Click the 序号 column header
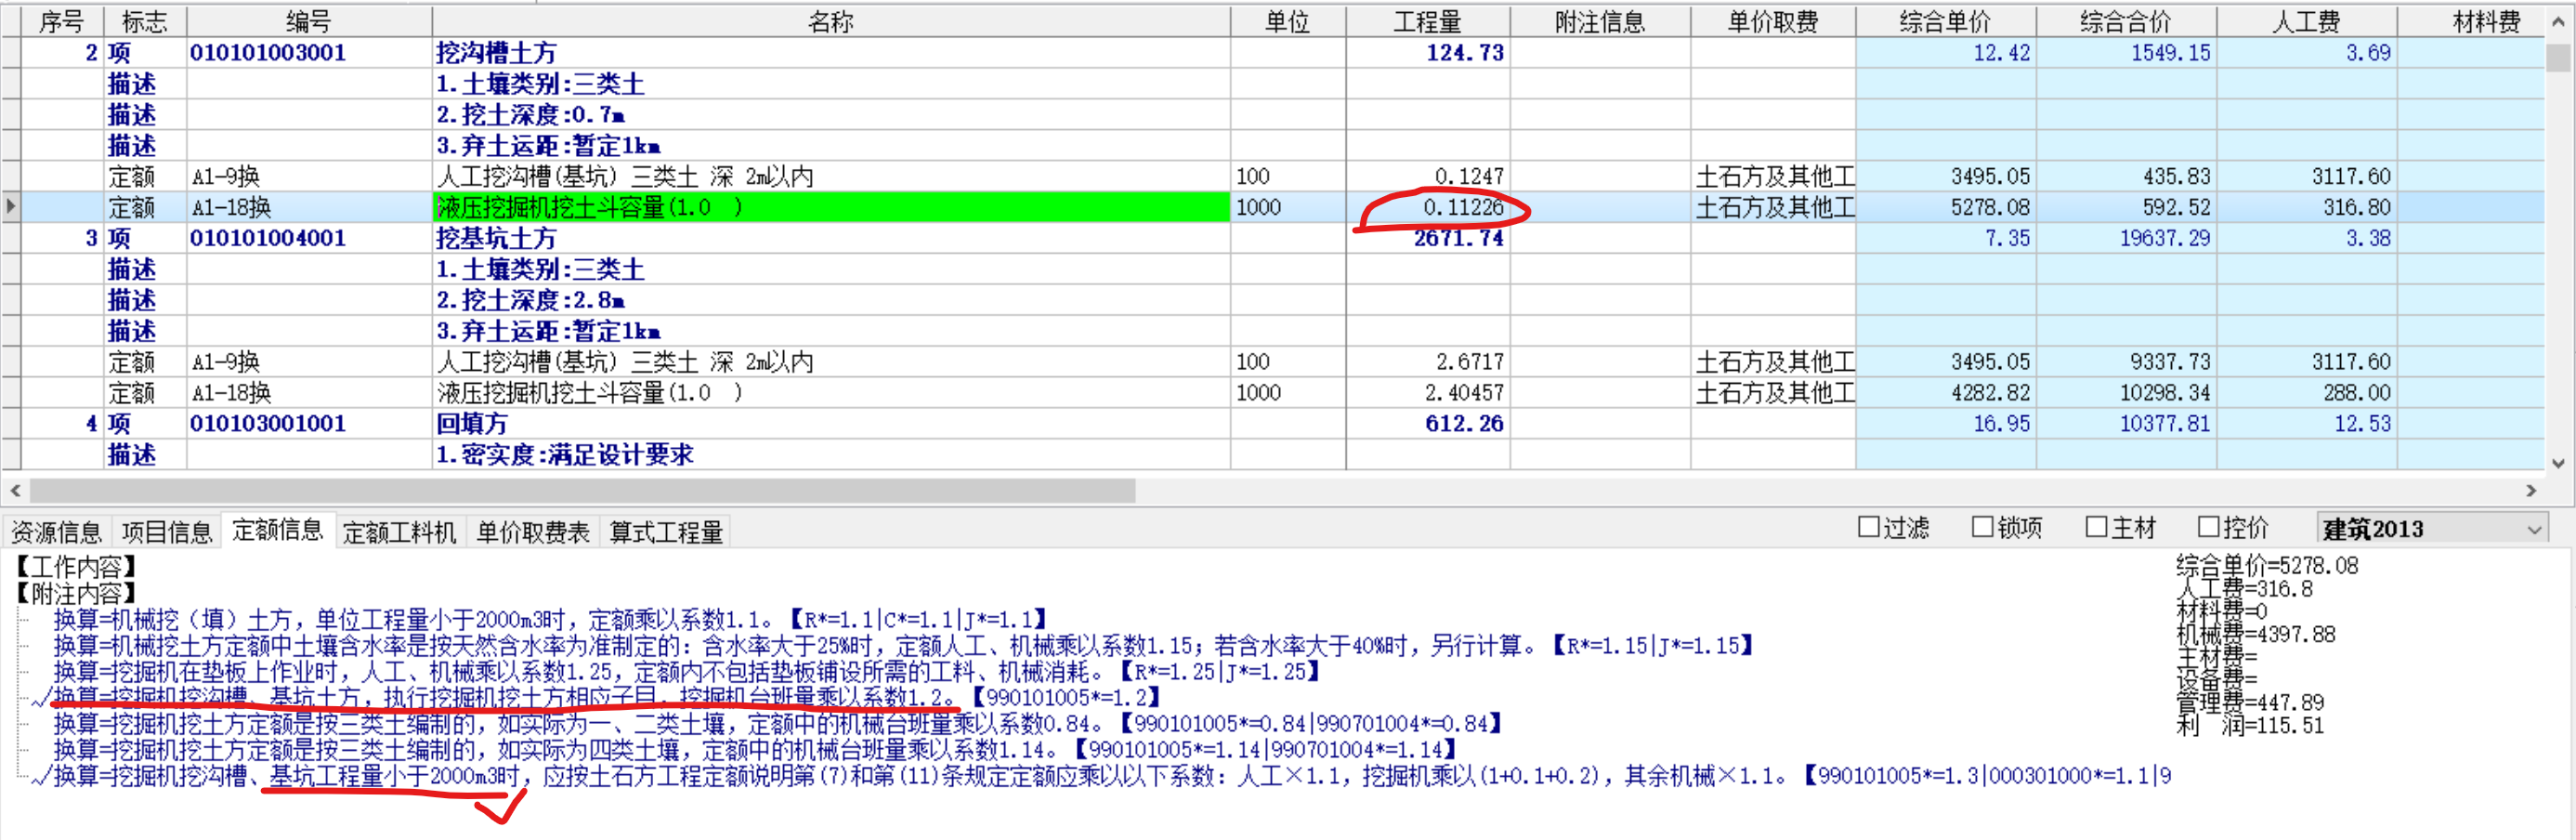Image resolution: width=2576 pixels, height=840 pixels. 61,22
